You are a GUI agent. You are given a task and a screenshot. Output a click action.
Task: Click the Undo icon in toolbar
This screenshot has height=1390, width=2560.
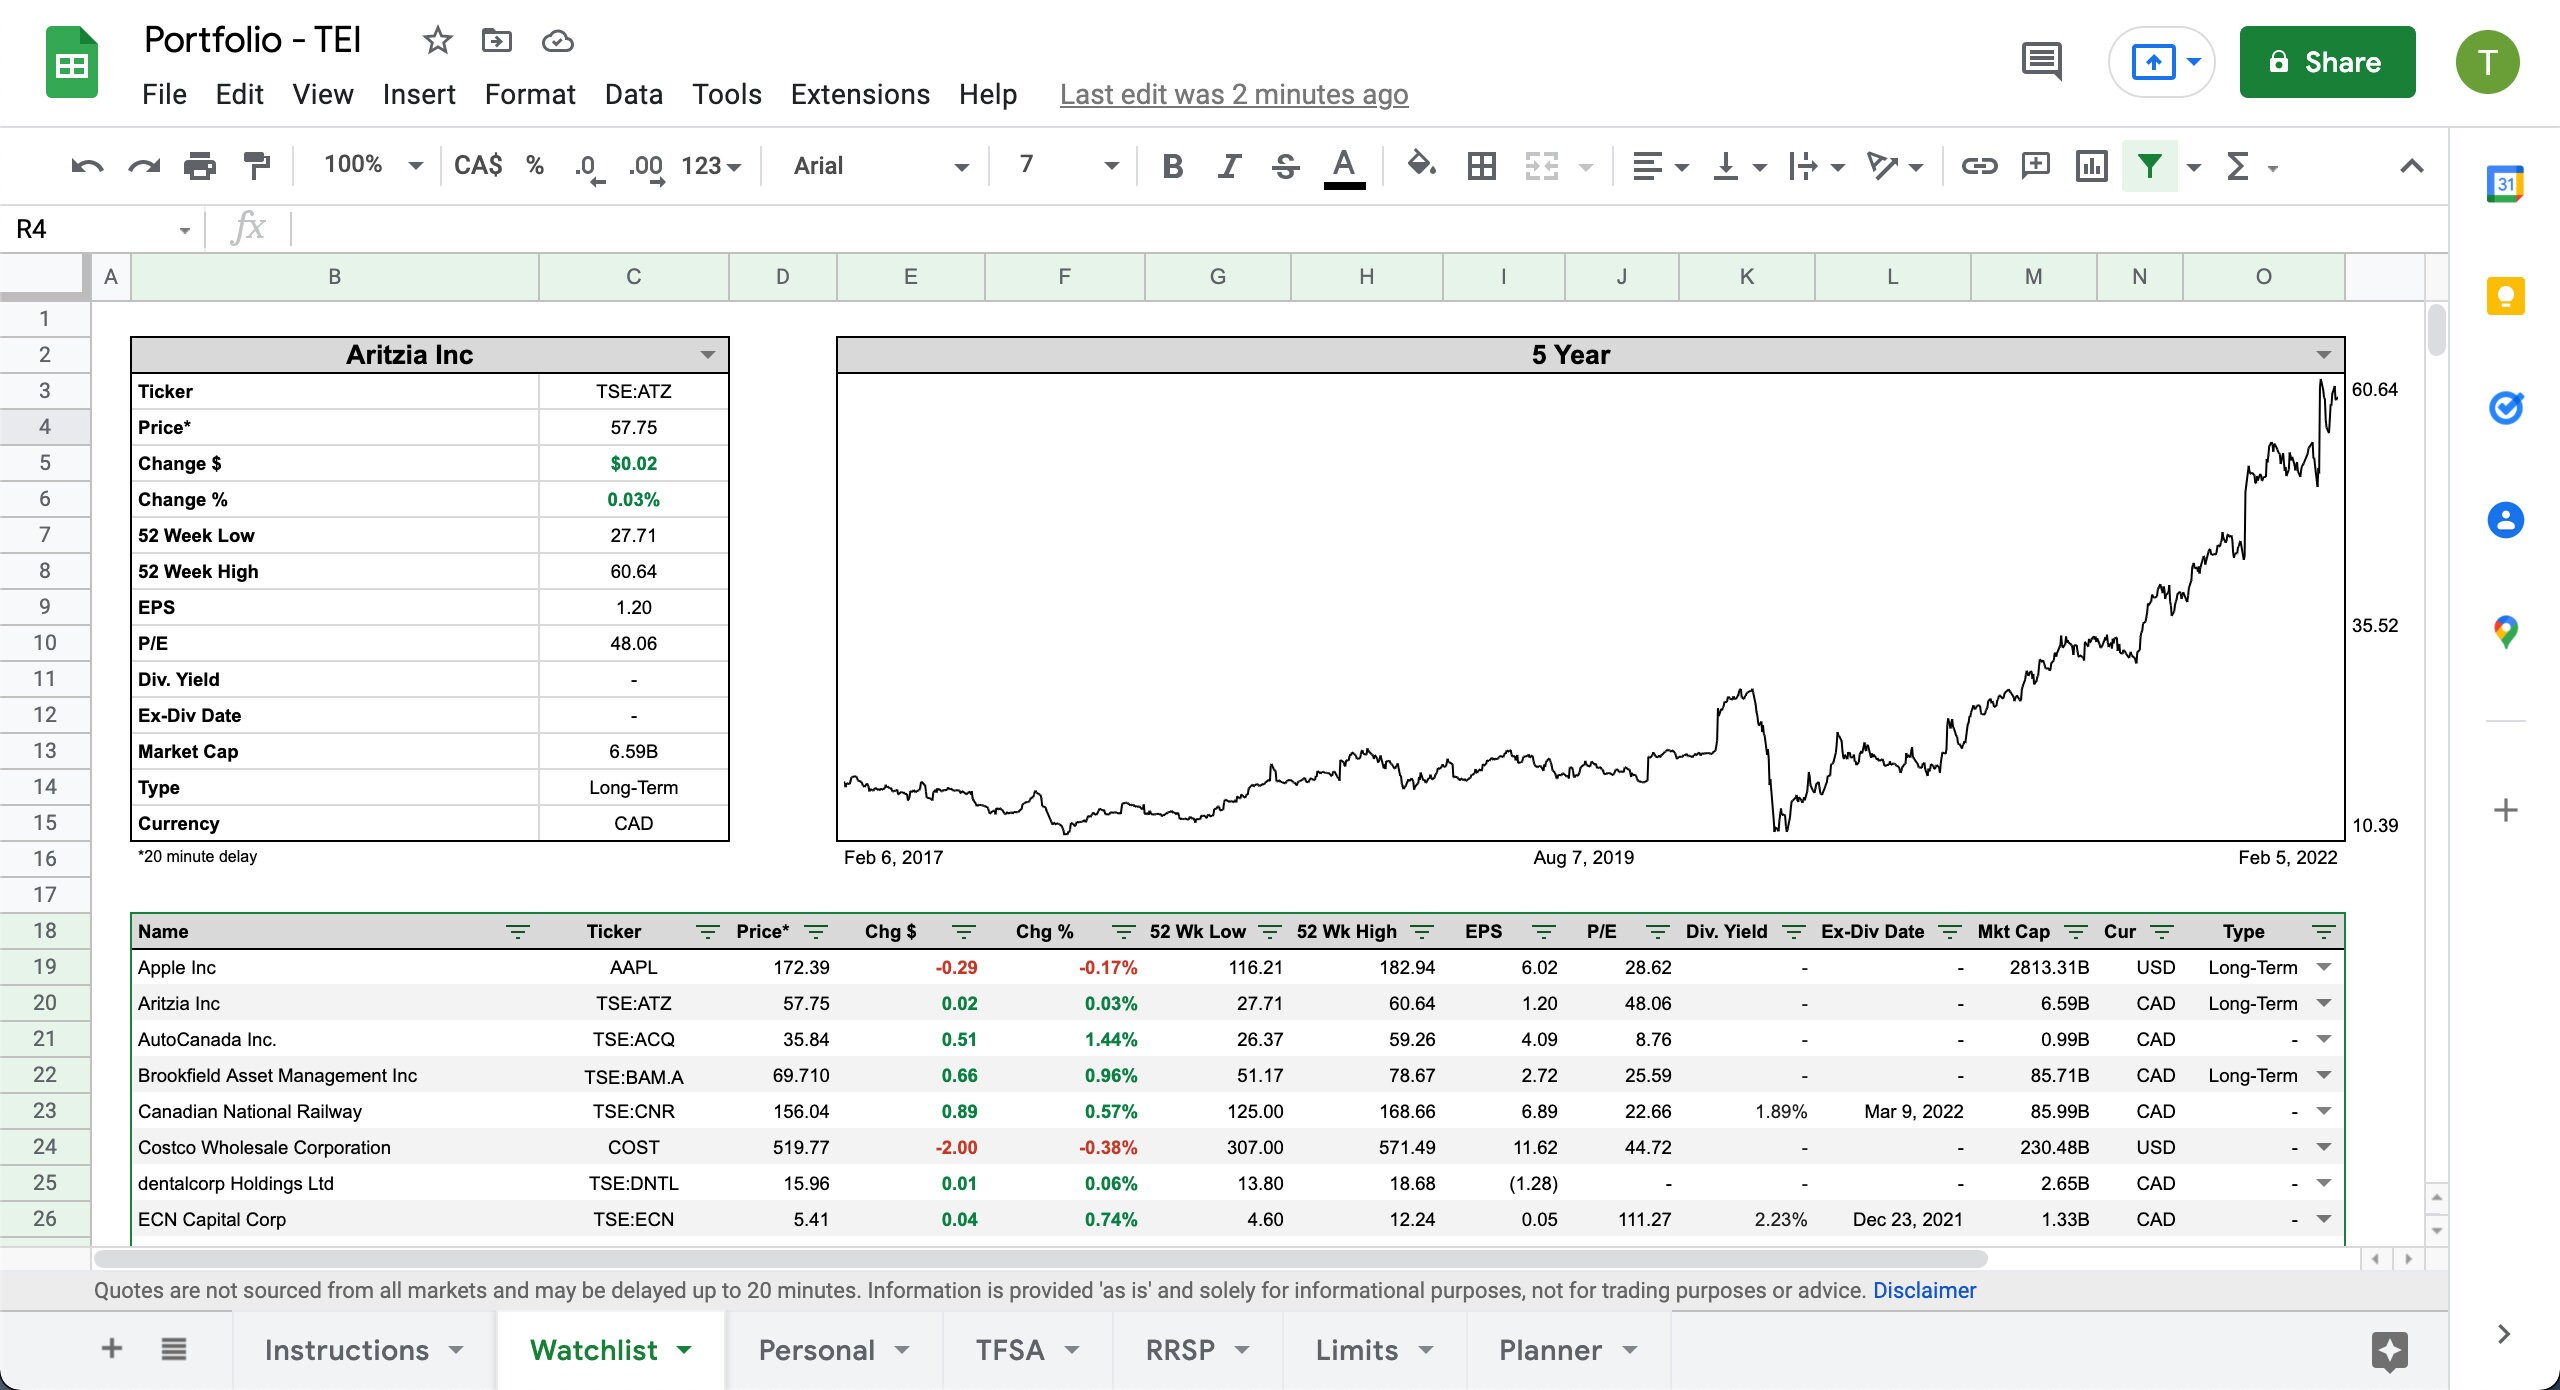click(x=87, y=166)
